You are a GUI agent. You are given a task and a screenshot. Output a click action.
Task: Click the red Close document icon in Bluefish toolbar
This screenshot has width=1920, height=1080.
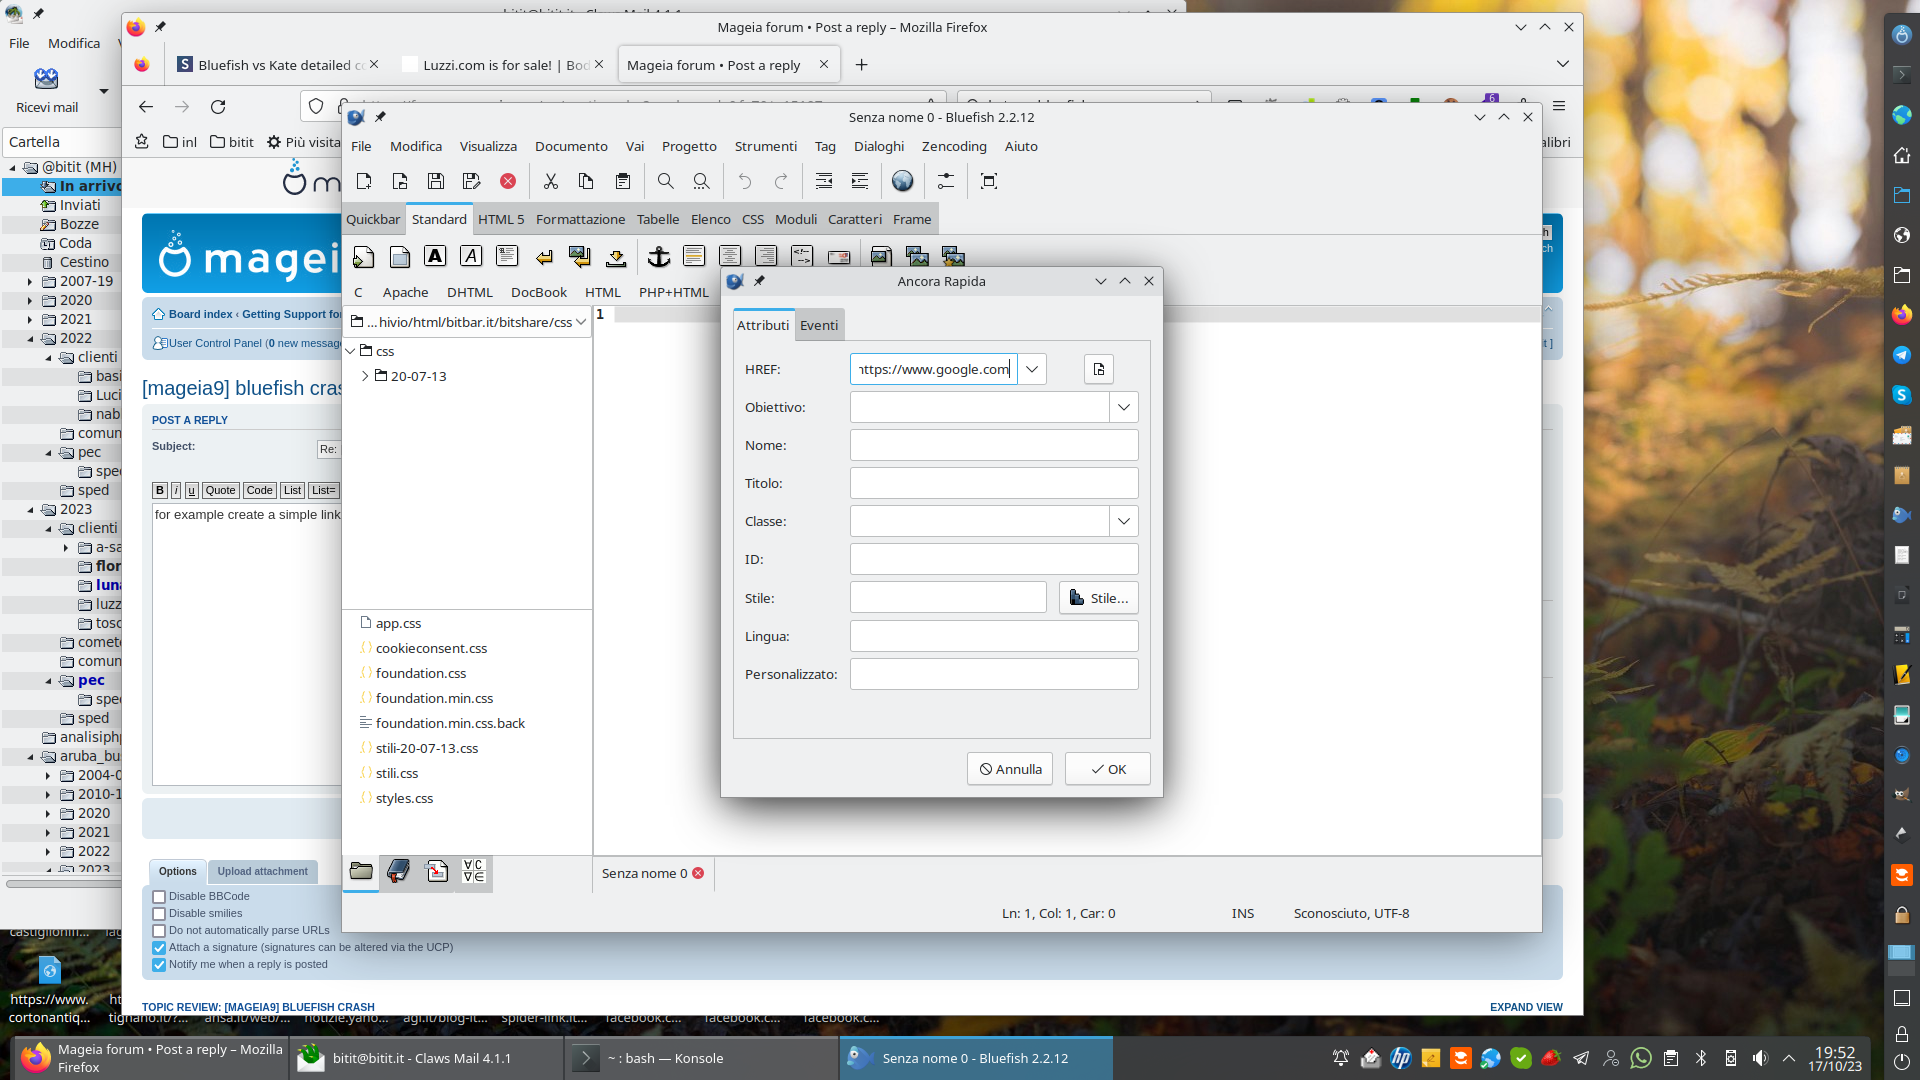click(508, 181)
